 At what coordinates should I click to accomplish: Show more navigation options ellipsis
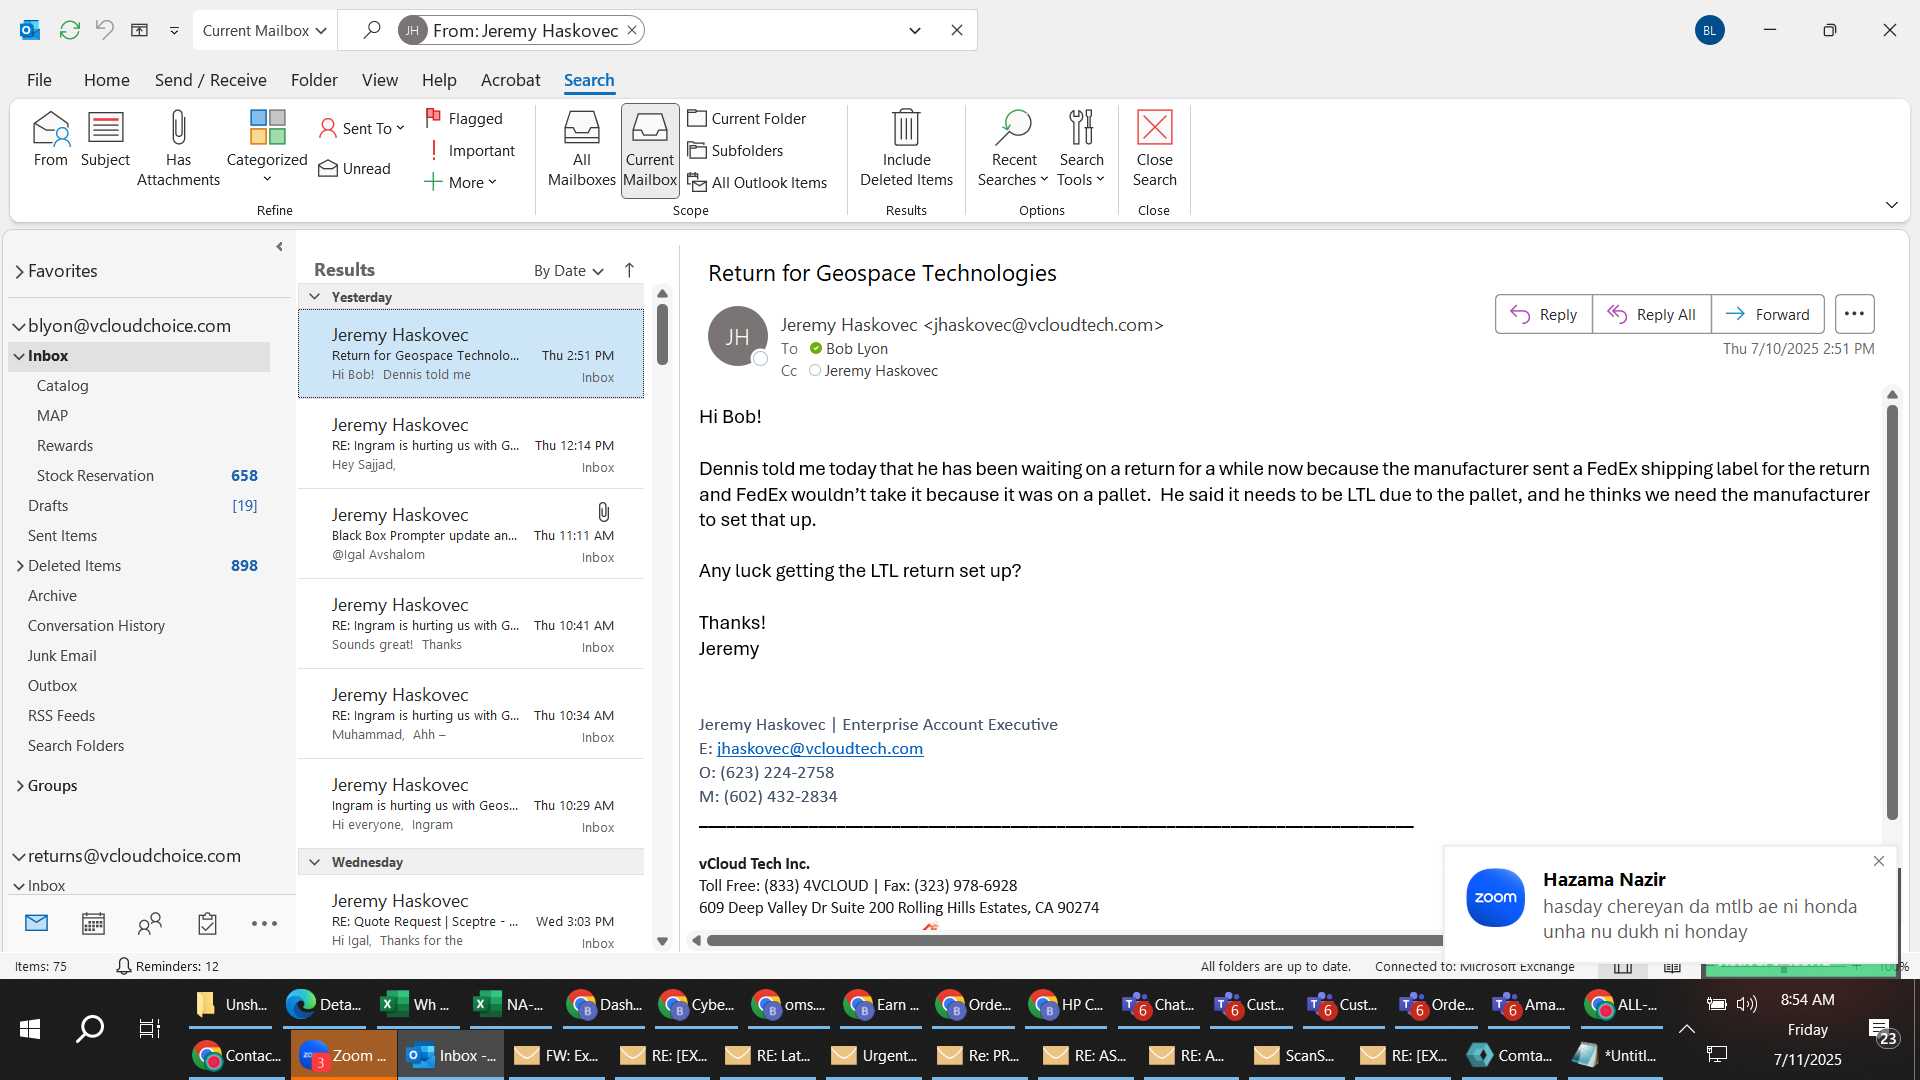(x=264, y=924)
